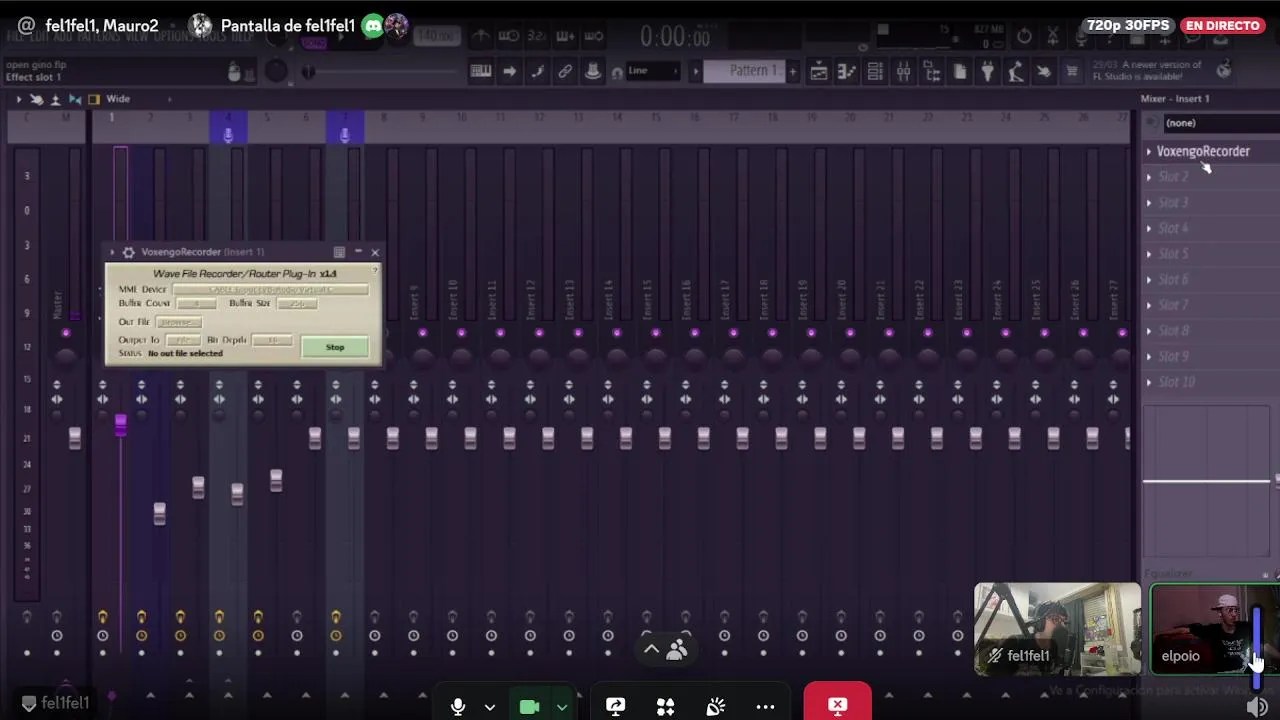Click the fel1fel1 webcam thumbnail

[x=1057, y=629]
